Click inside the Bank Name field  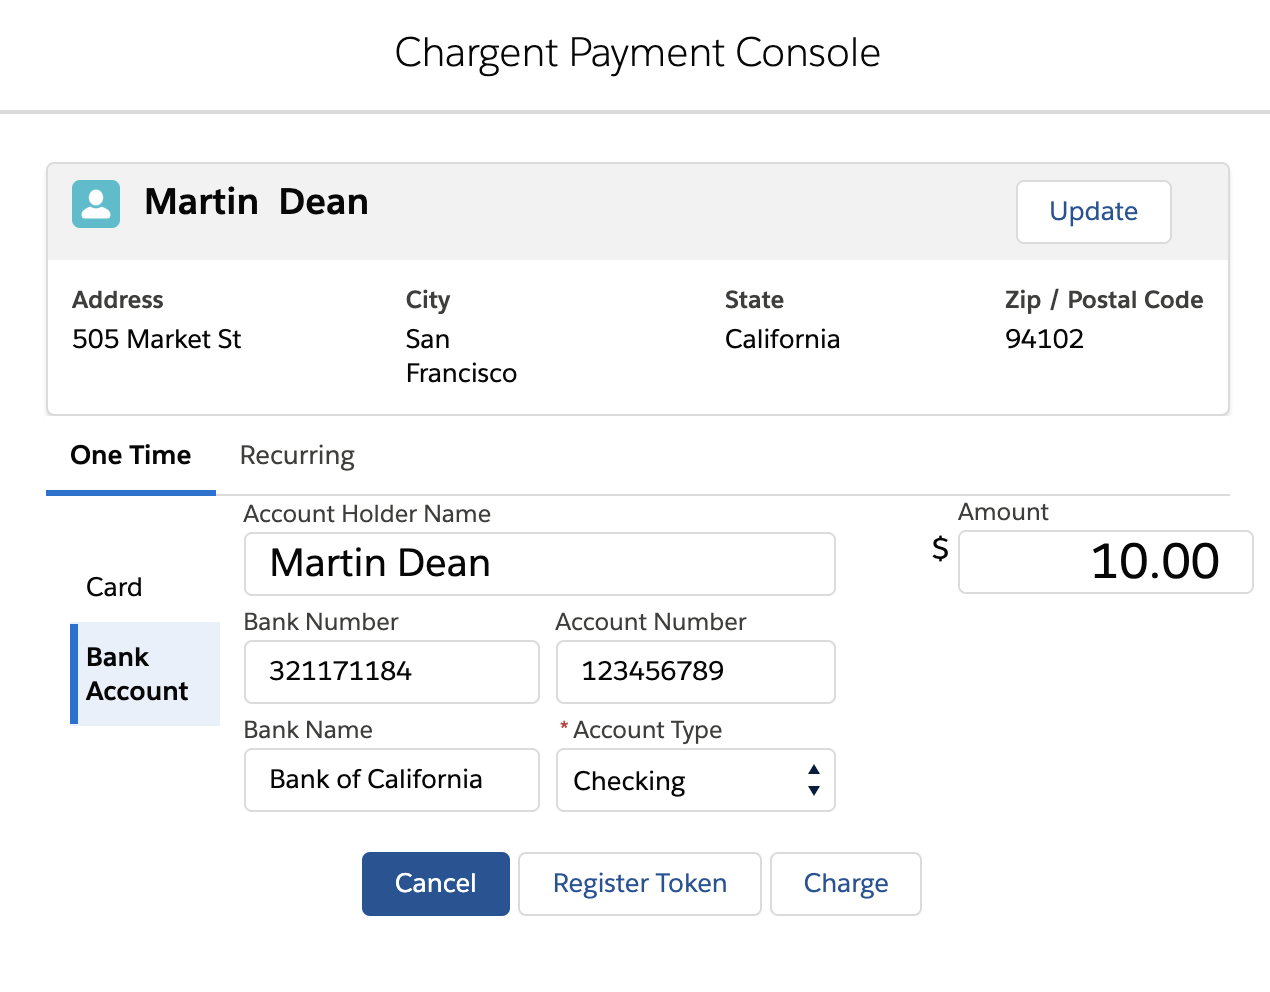tap(391, 780)
